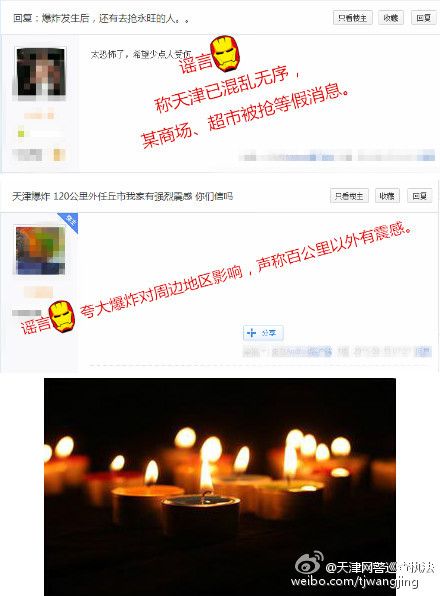
Task: Click the Iron Man mask beside the lower 谣言 stamp
Action: coord(62,317)
